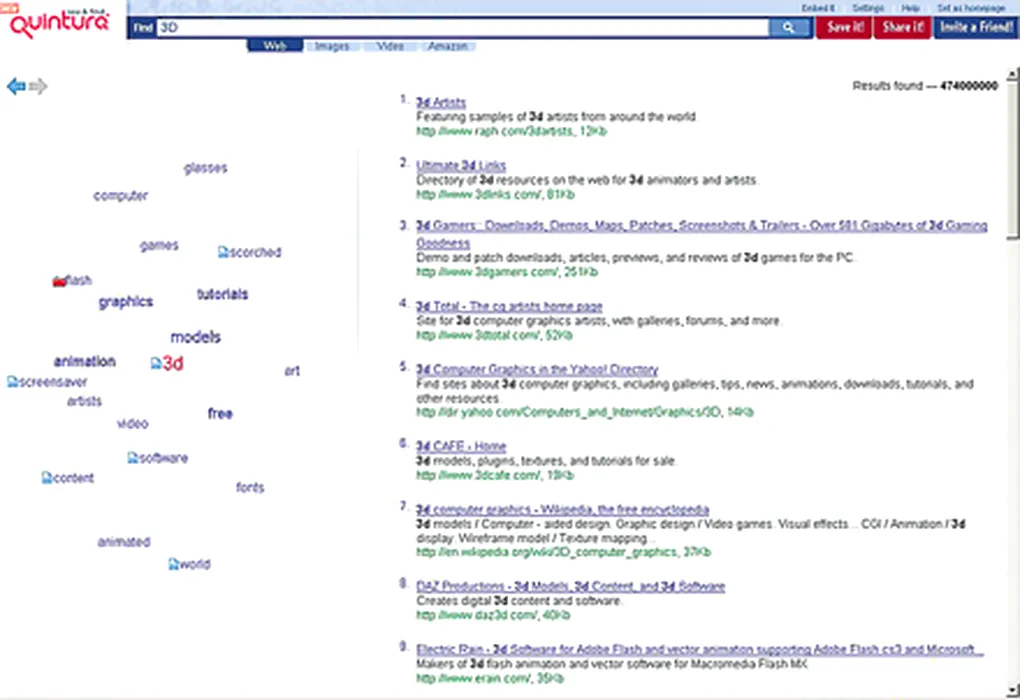Click the forward arrow icon
This screenshot has width=1020, height=700.
click(x=38, y=86)
